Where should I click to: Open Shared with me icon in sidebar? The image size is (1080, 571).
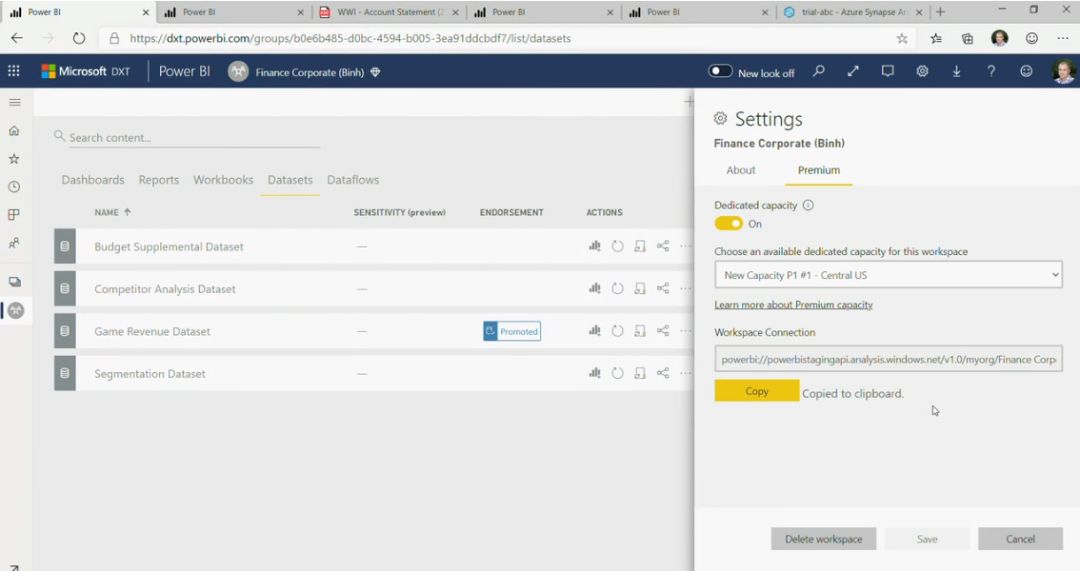[14, 243]
